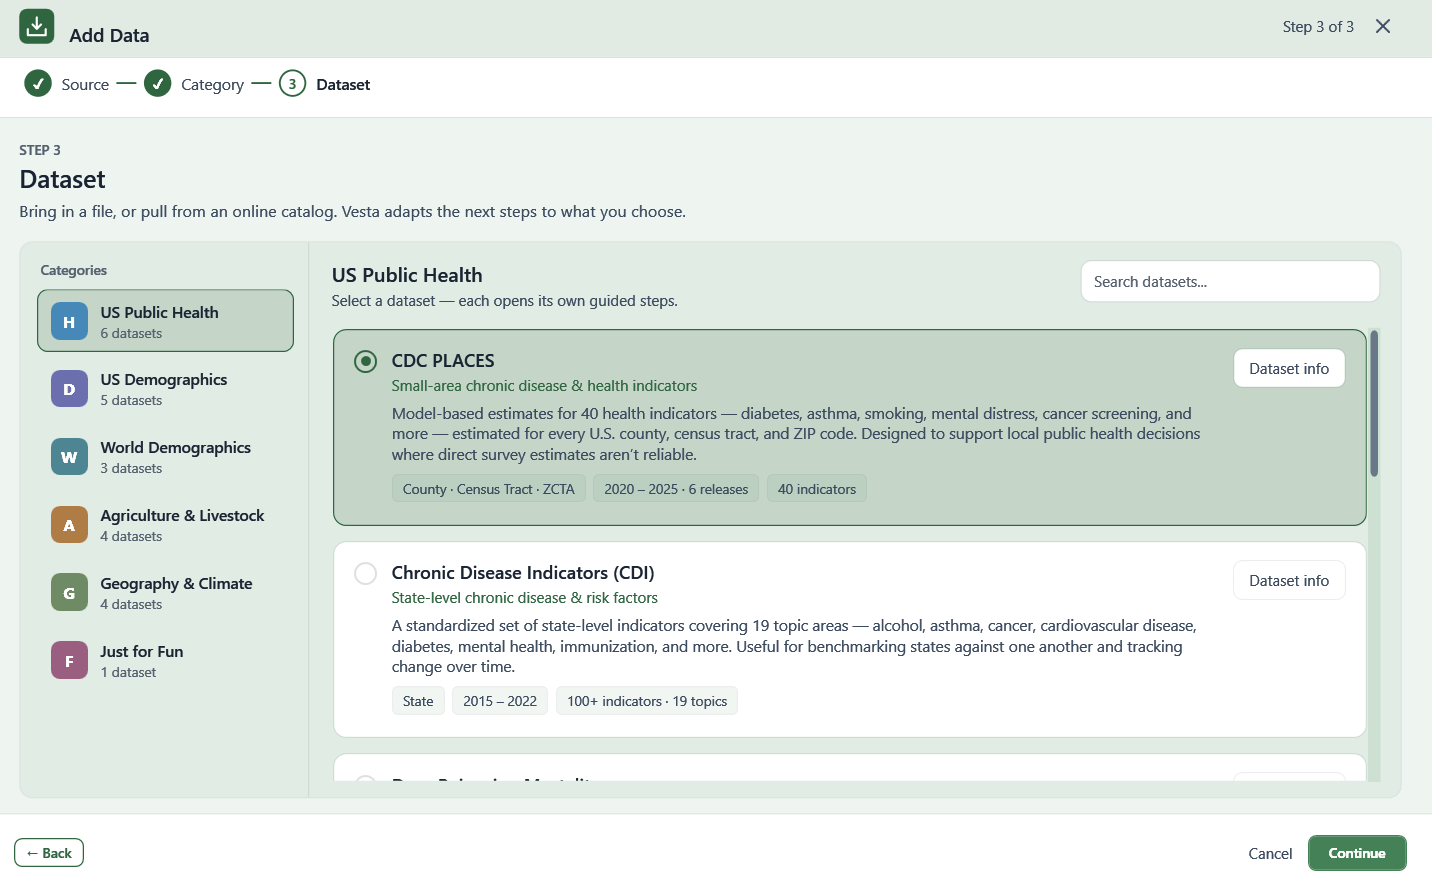The width and height of the screenshot is (1432, 886).
Task: Click the 40 indicators tag
Action: 817,489
